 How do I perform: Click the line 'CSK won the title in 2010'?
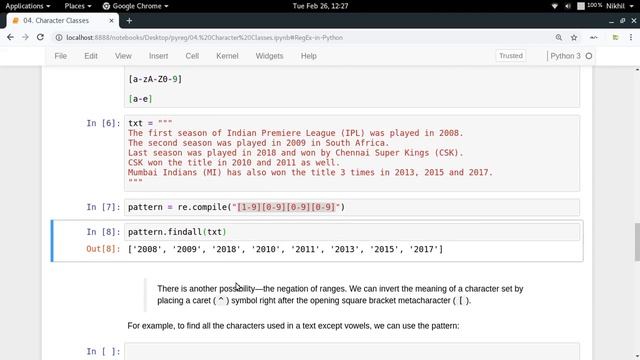pos(234,162)
